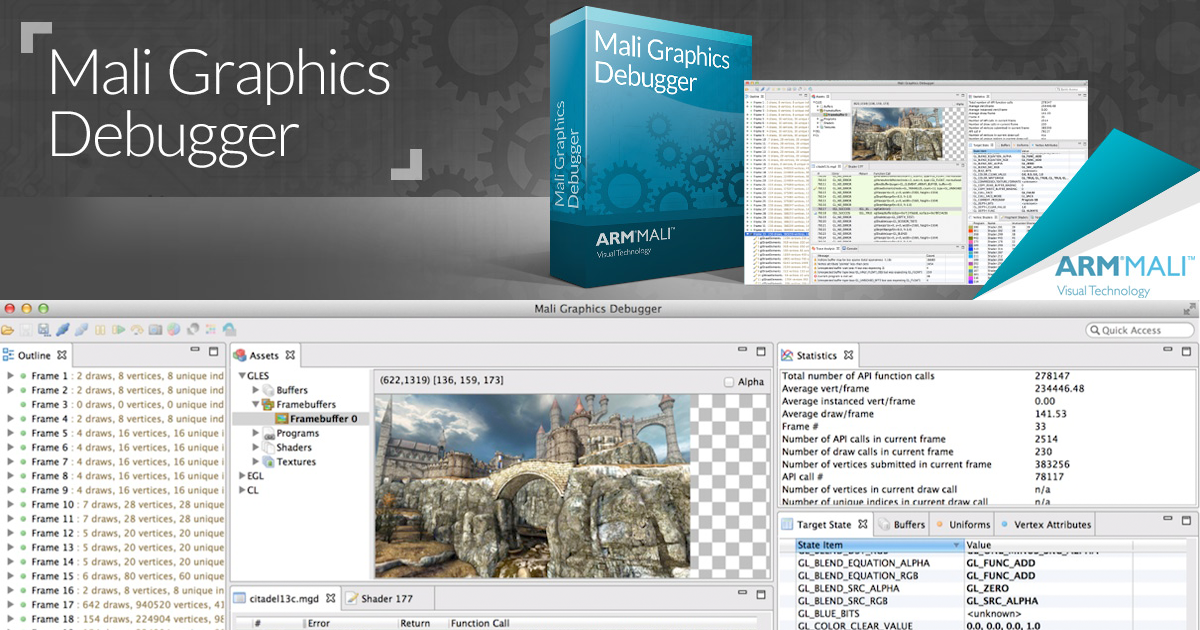The height and width of the screenshot is (630, 1200).
Task: Click the Assets panel icon beside its tab label
Action: (240, 355)
